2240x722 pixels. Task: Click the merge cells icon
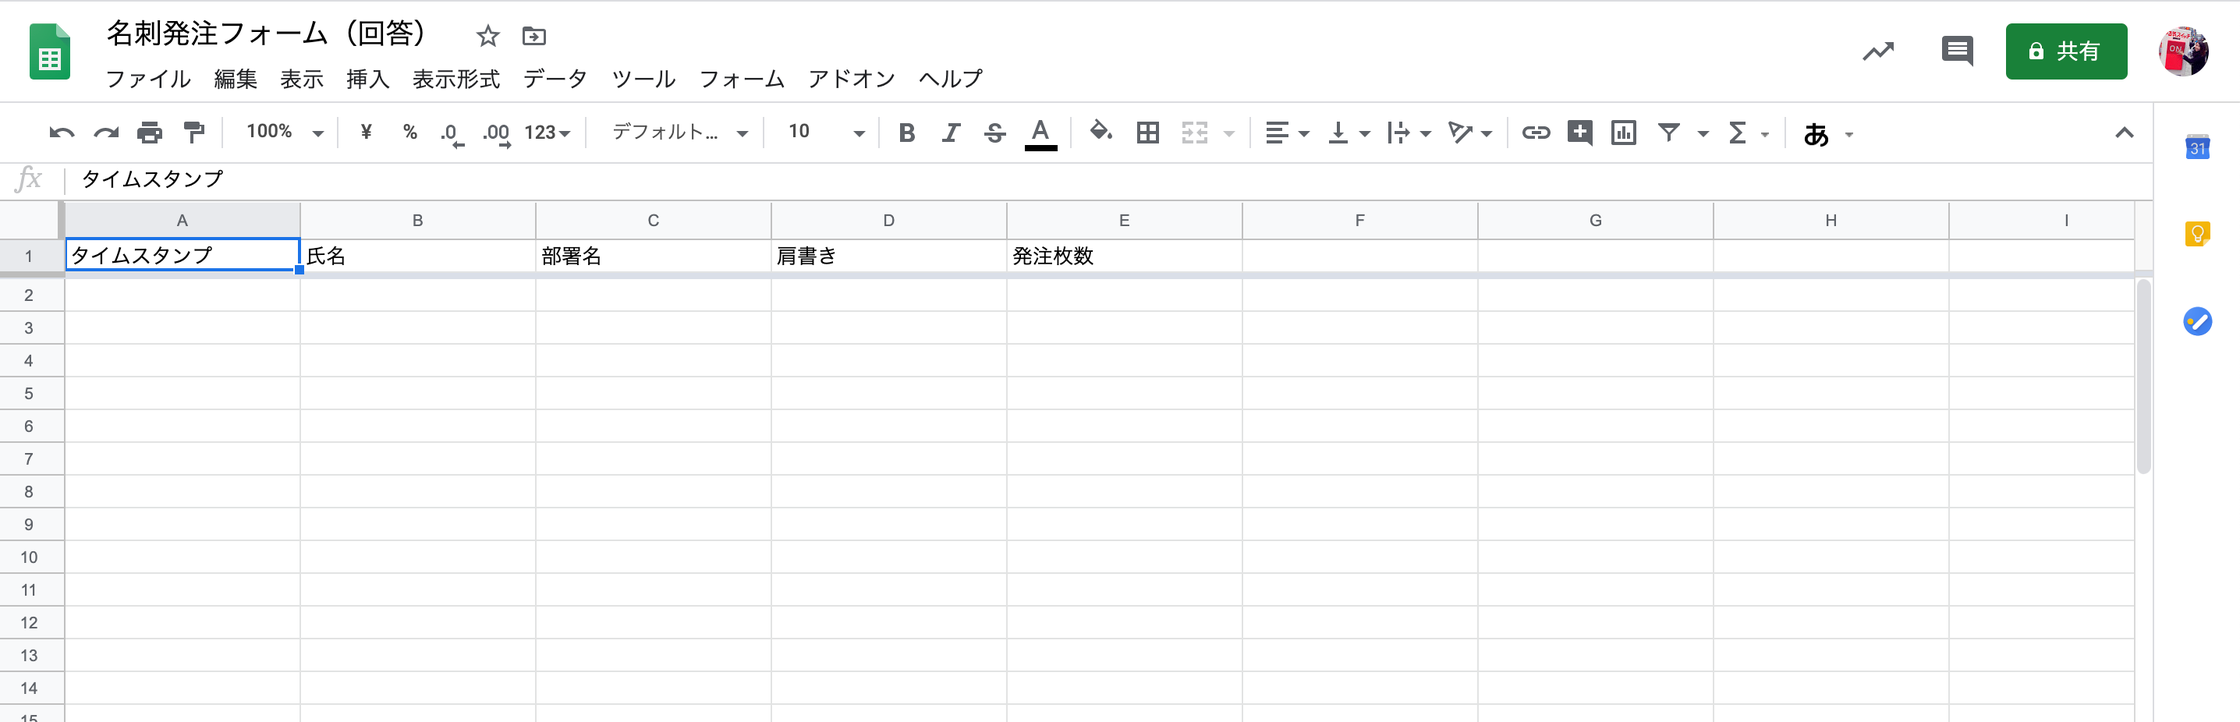pos(1195,132)
